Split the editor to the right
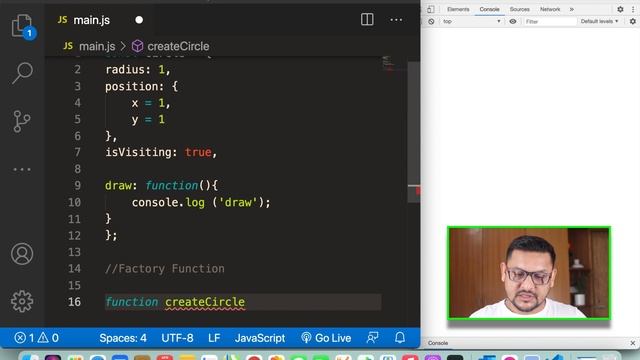The height and width of the screenshot is (360, 640). (367, 20)
